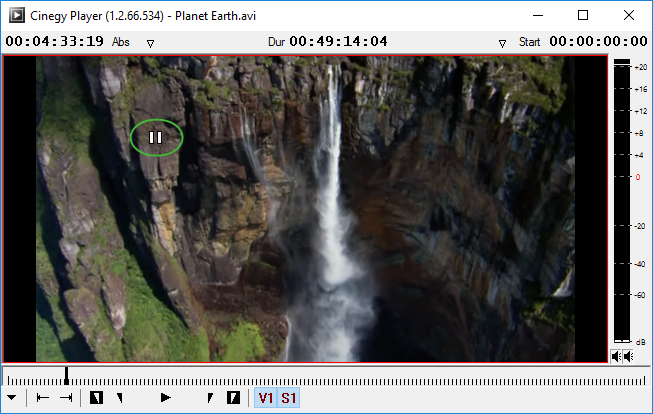Click the duration timecode 00:49:14:04

338,41
